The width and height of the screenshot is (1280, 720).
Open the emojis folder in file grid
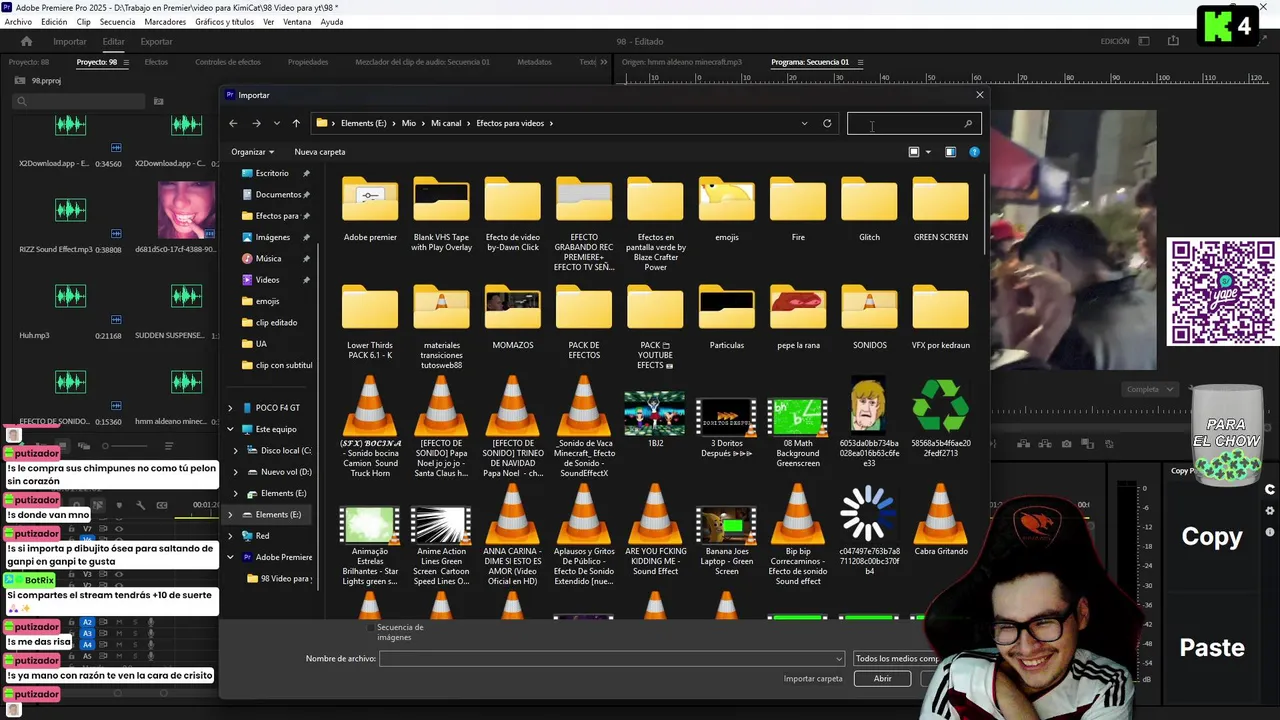727,210
